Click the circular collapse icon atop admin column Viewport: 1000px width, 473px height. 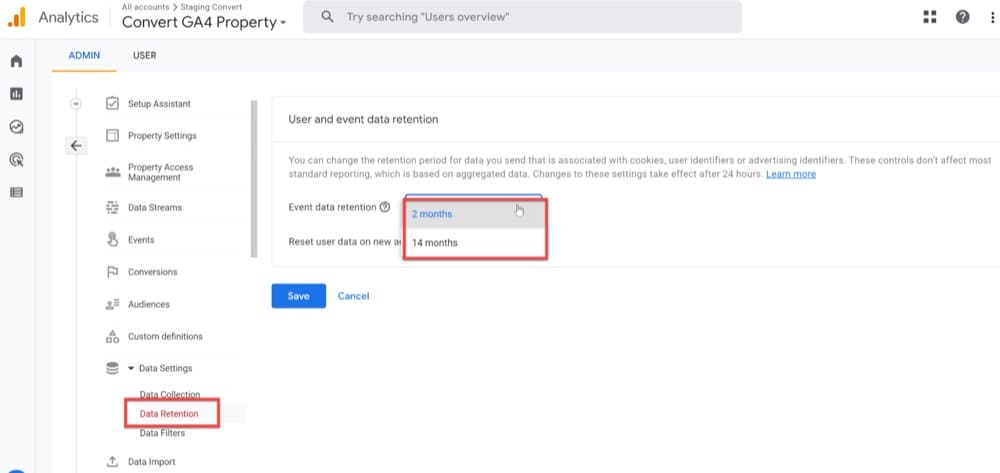tap(76, 103)
